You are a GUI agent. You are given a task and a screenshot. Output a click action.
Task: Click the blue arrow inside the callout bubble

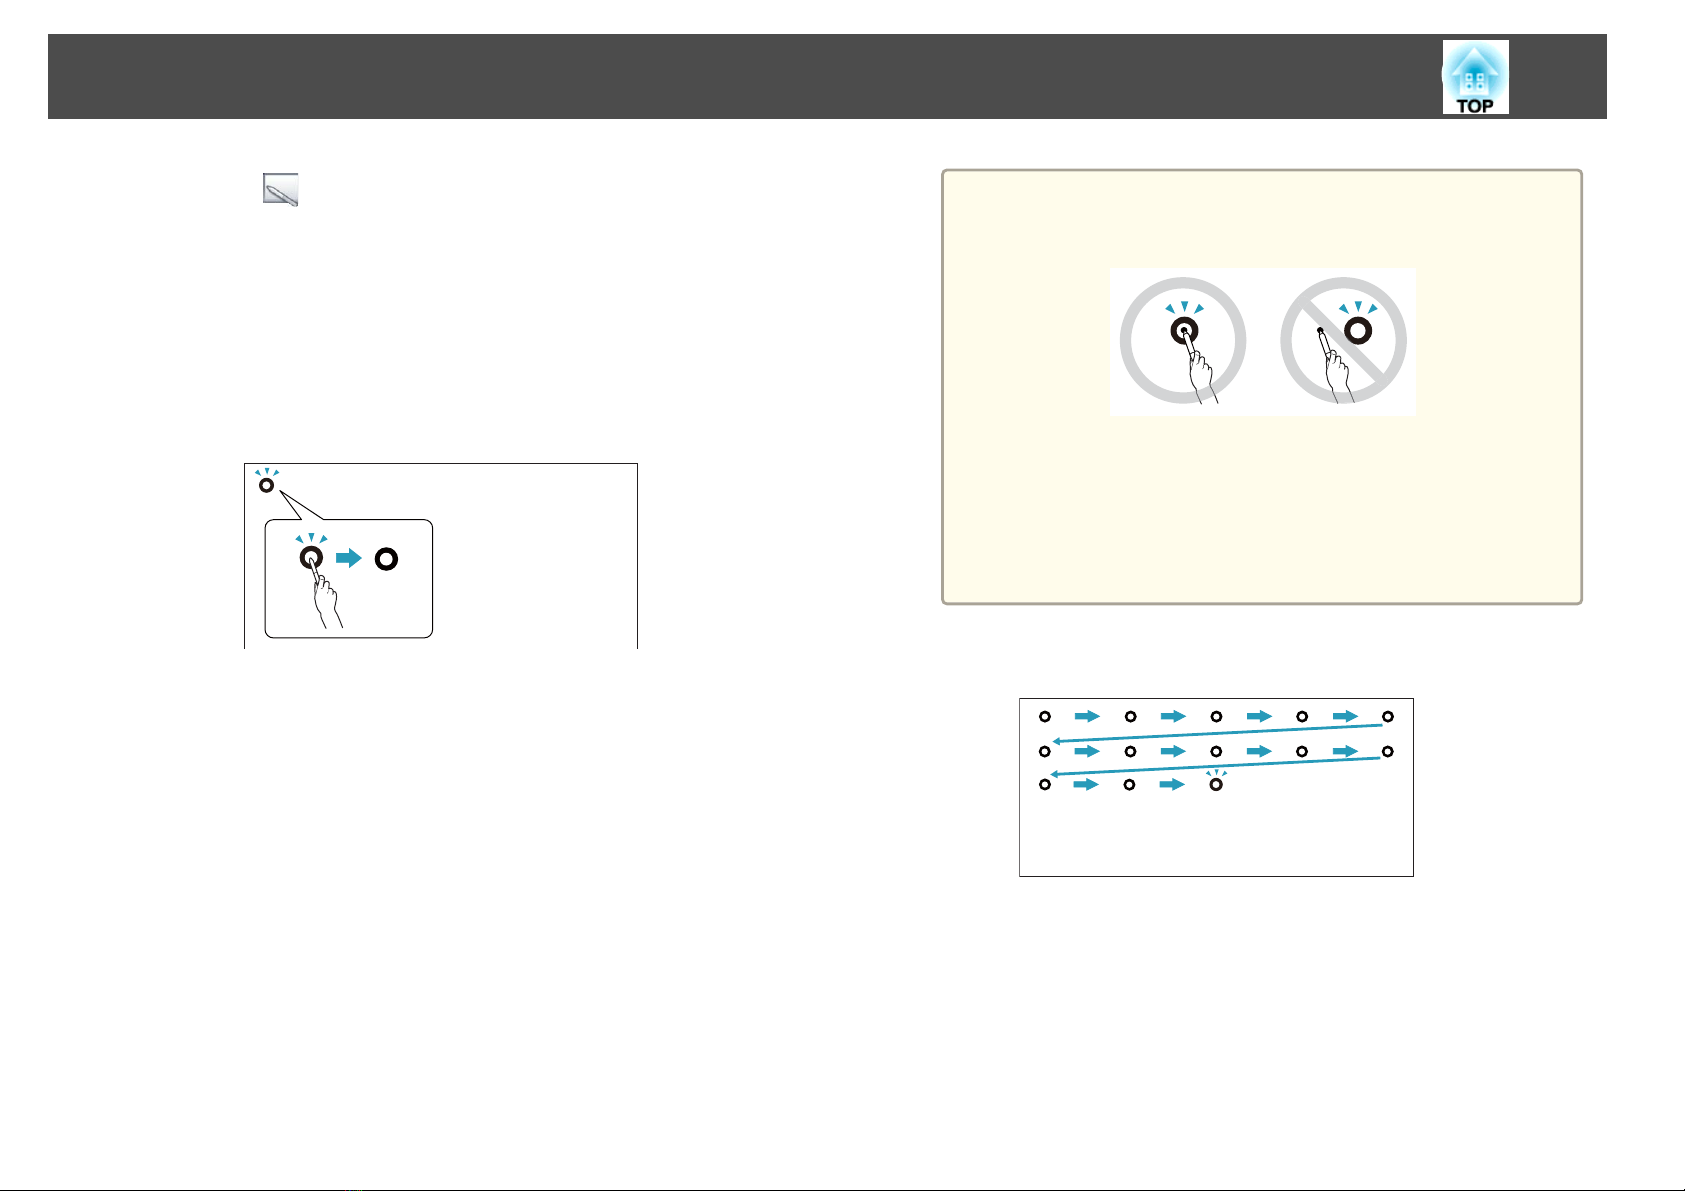click(349, 559)
